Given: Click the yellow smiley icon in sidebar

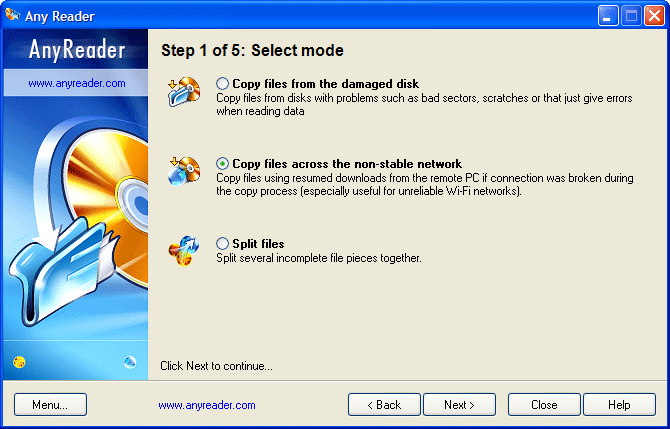Looking at the screenshot, I should pos(21,361).
